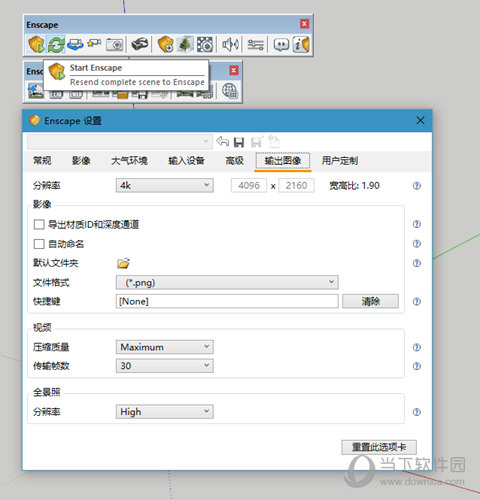Click help icon beside 默认文件夹
Image resolution: width=480 pixels, height=500 pixels.
click(x=417, y=263)
